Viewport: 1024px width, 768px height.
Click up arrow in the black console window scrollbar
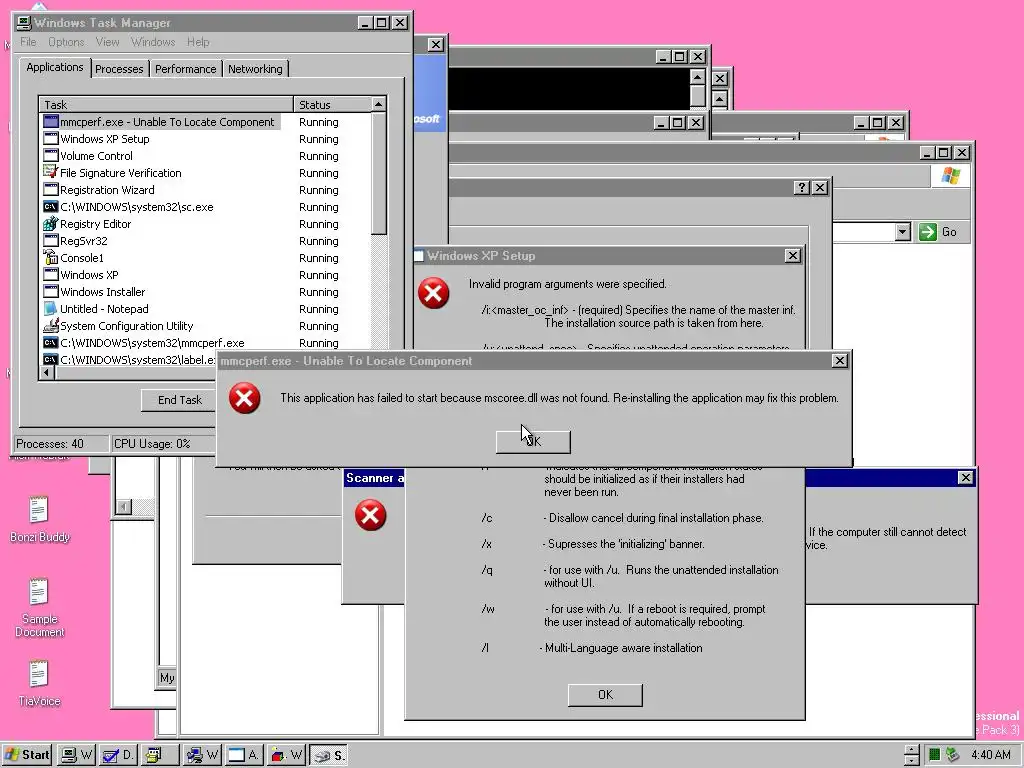click(x=697, y=77)
